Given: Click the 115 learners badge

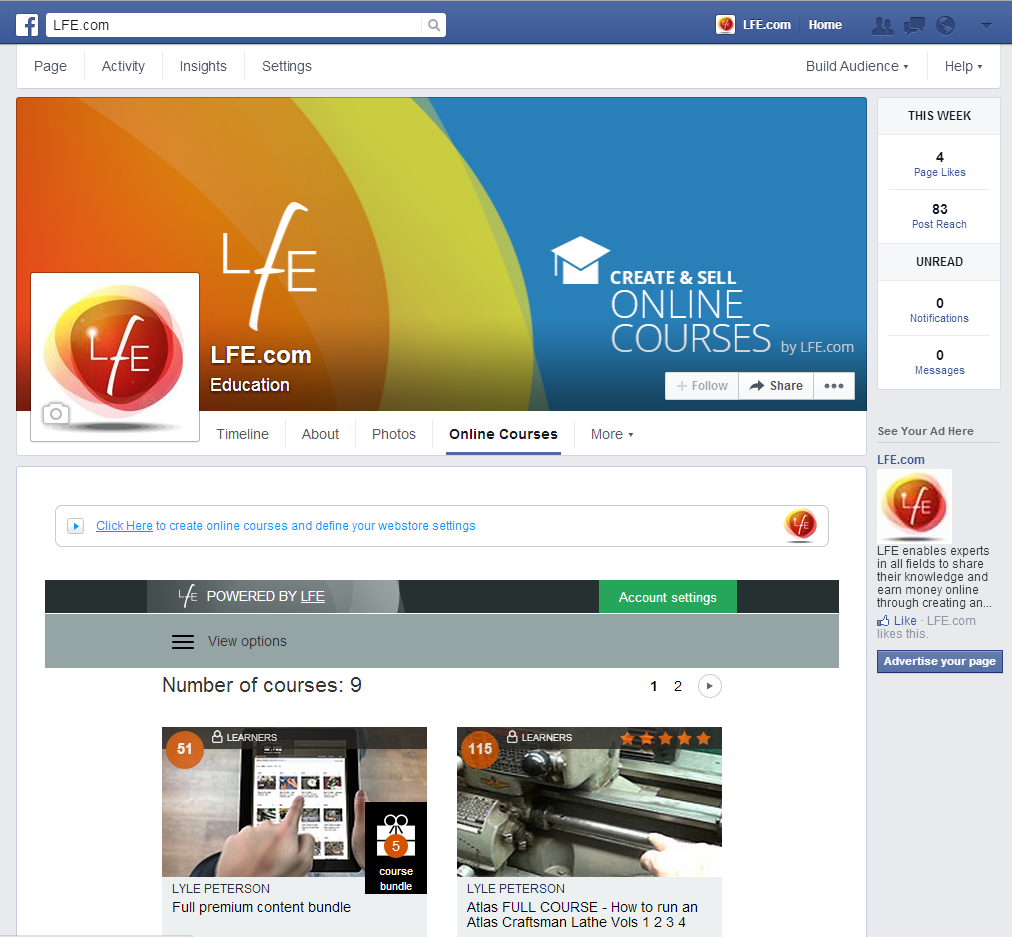Looking at the screenshot, I should coord(480,749).
